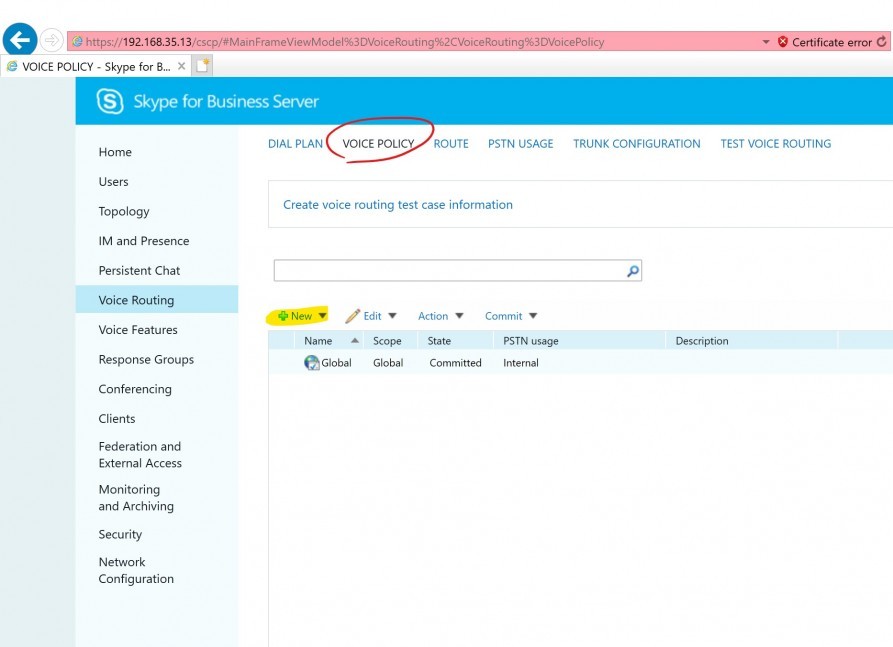893x647 pixels.
Task: Open the Action dropdown menu
Action: pyautogui.click(x=441, y=316)
